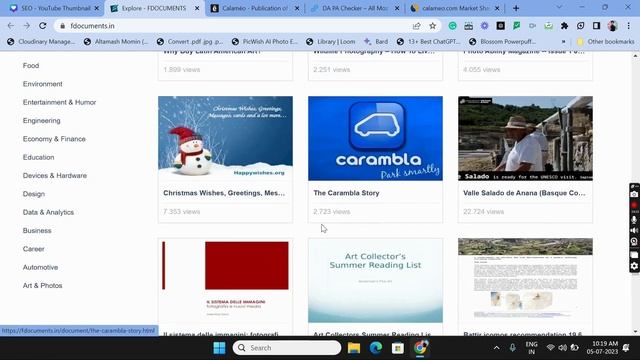The image size is (640, 360).
Task: Open recorder settings gear icon
Action: point(634,266)
